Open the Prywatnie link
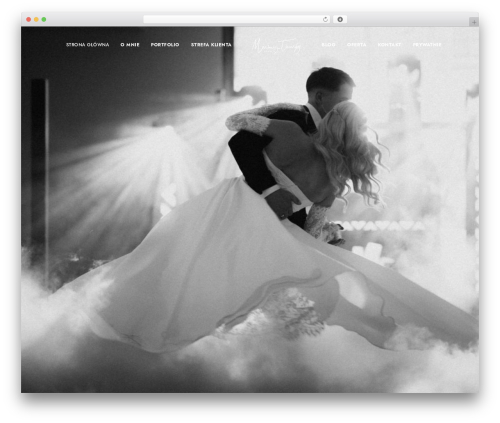 (x=427, y=45)
